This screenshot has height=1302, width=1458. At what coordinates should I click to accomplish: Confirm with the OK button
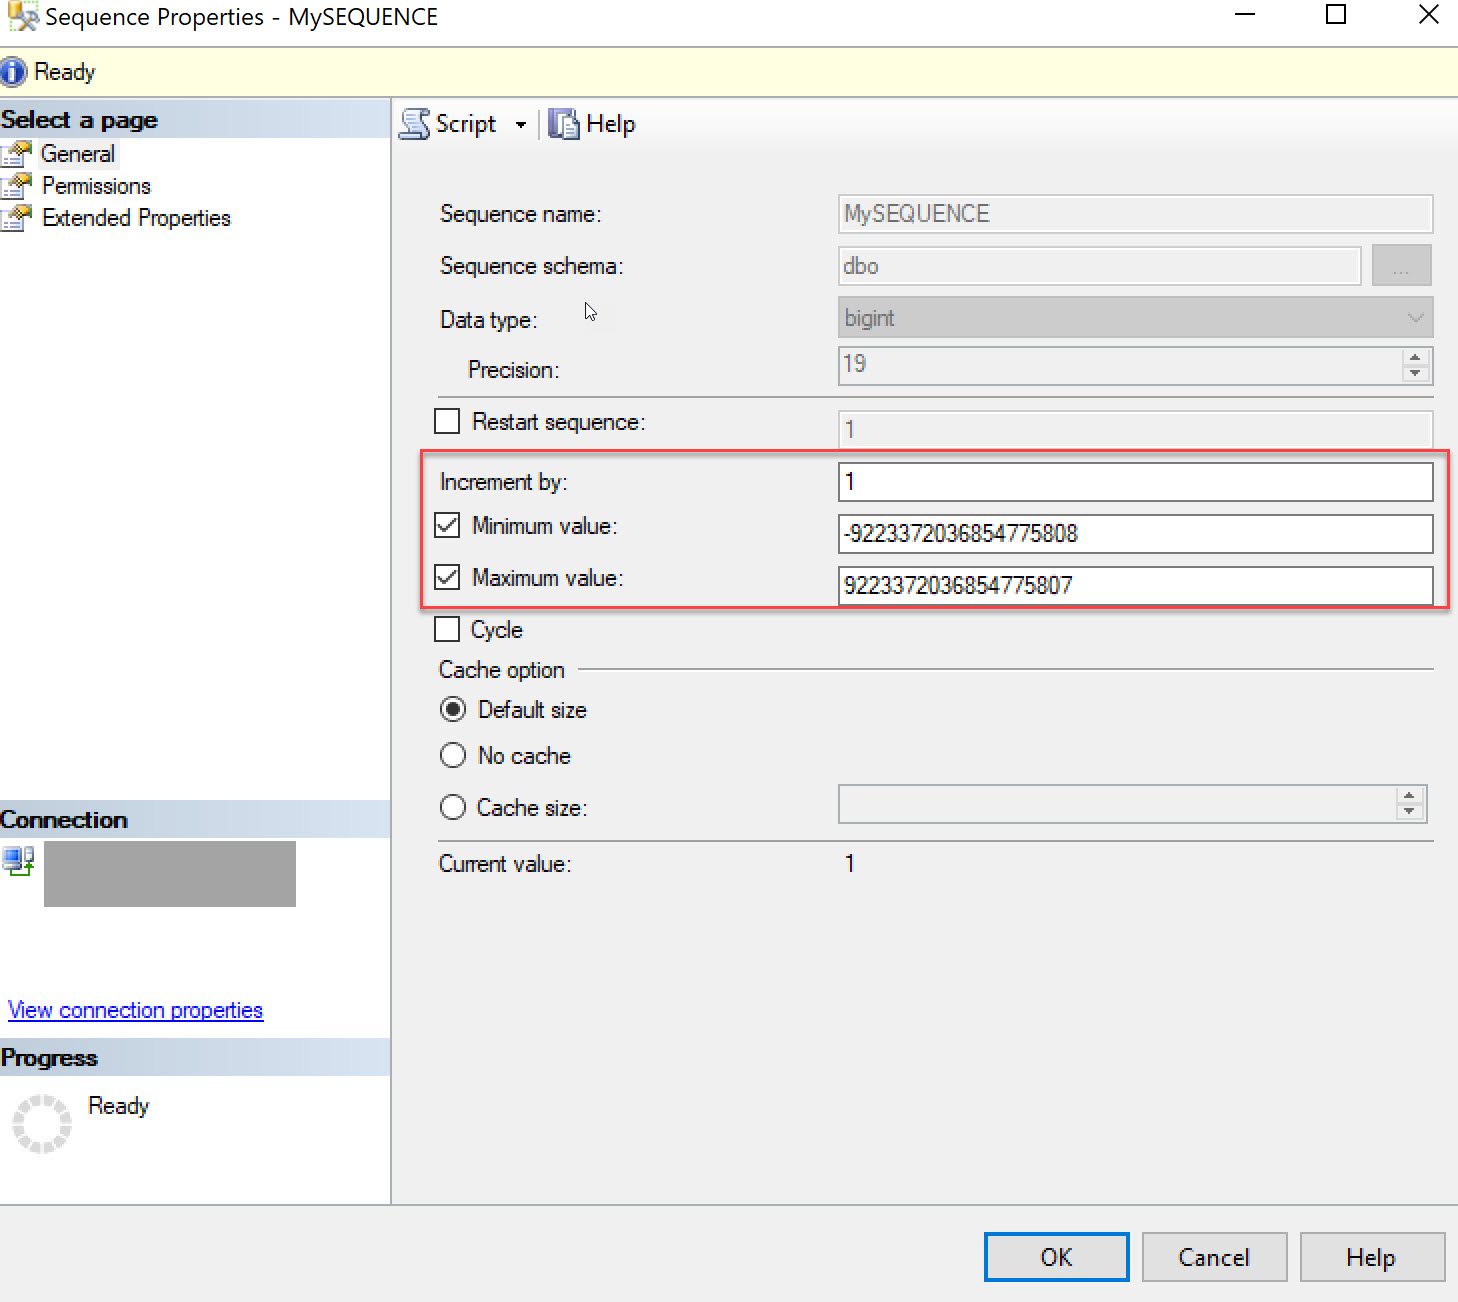coord(1056,1257)
